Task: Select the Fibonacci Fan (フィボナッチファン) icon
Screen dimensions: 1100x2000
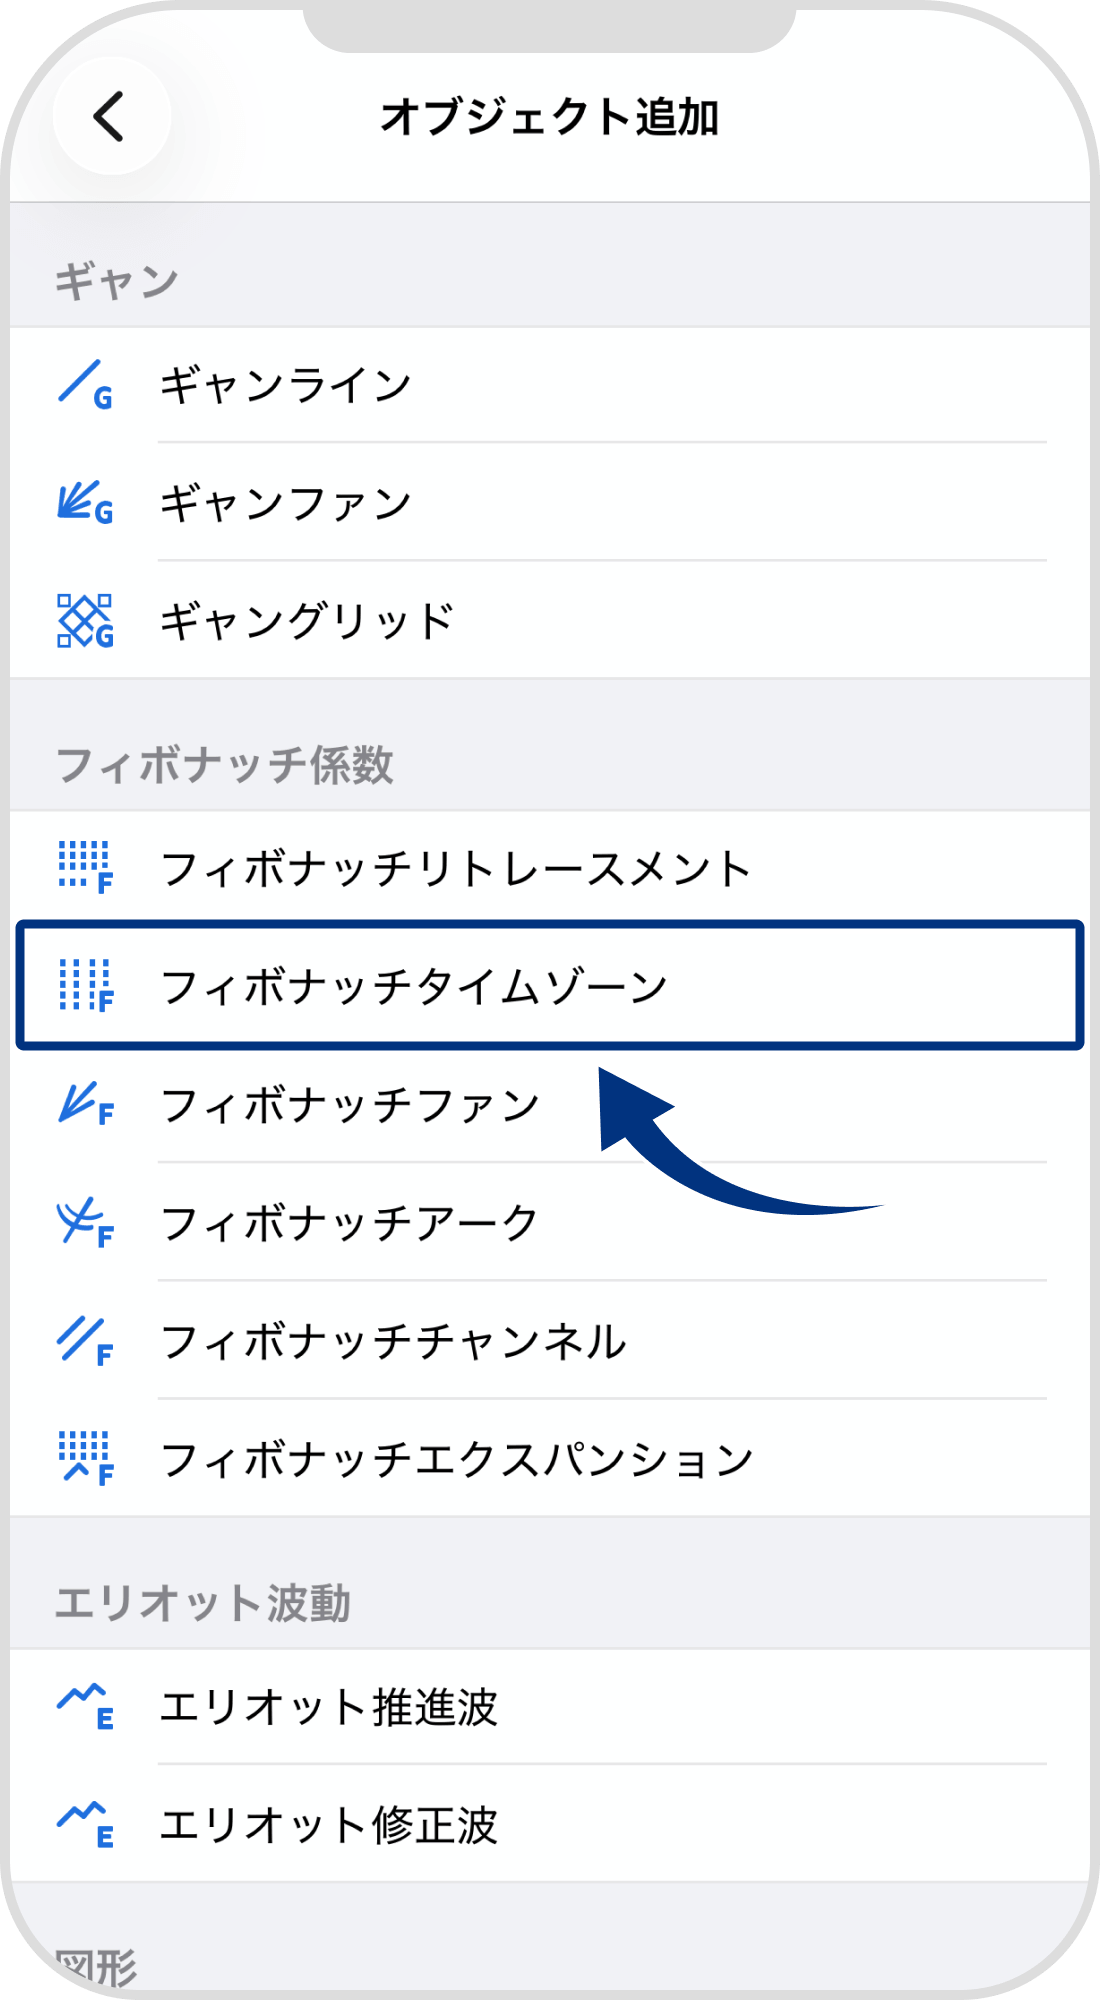Action: (85, 1105)
